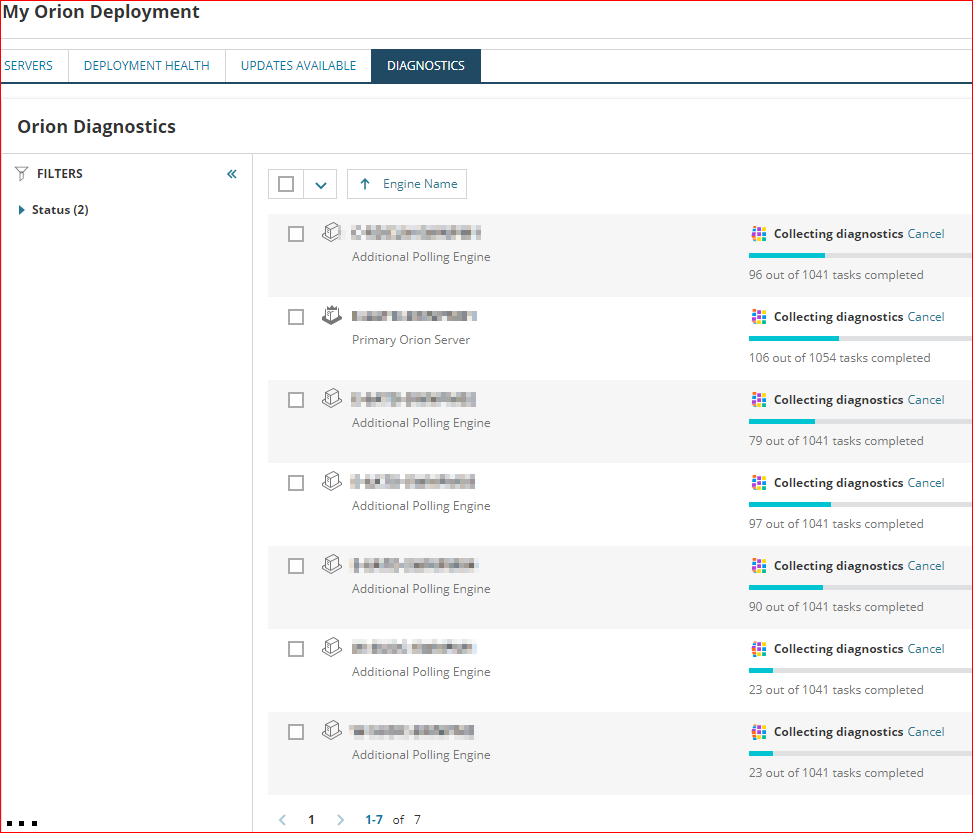Click the blurred engine name in the 96-task row
The height and width of the screenshot is (833, 973).
pos(416,233)
